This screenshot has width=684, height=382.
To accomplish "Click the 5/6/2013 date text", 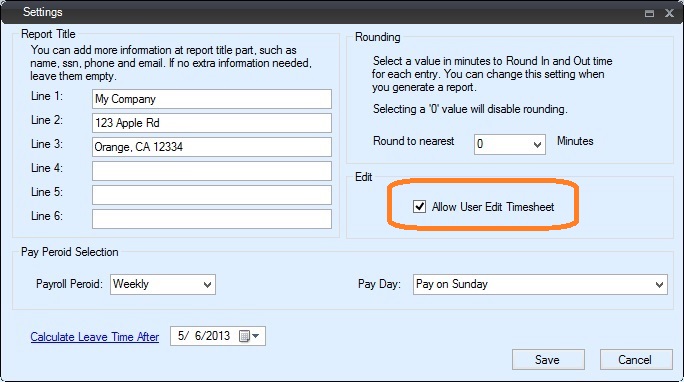I will [204, 336].
